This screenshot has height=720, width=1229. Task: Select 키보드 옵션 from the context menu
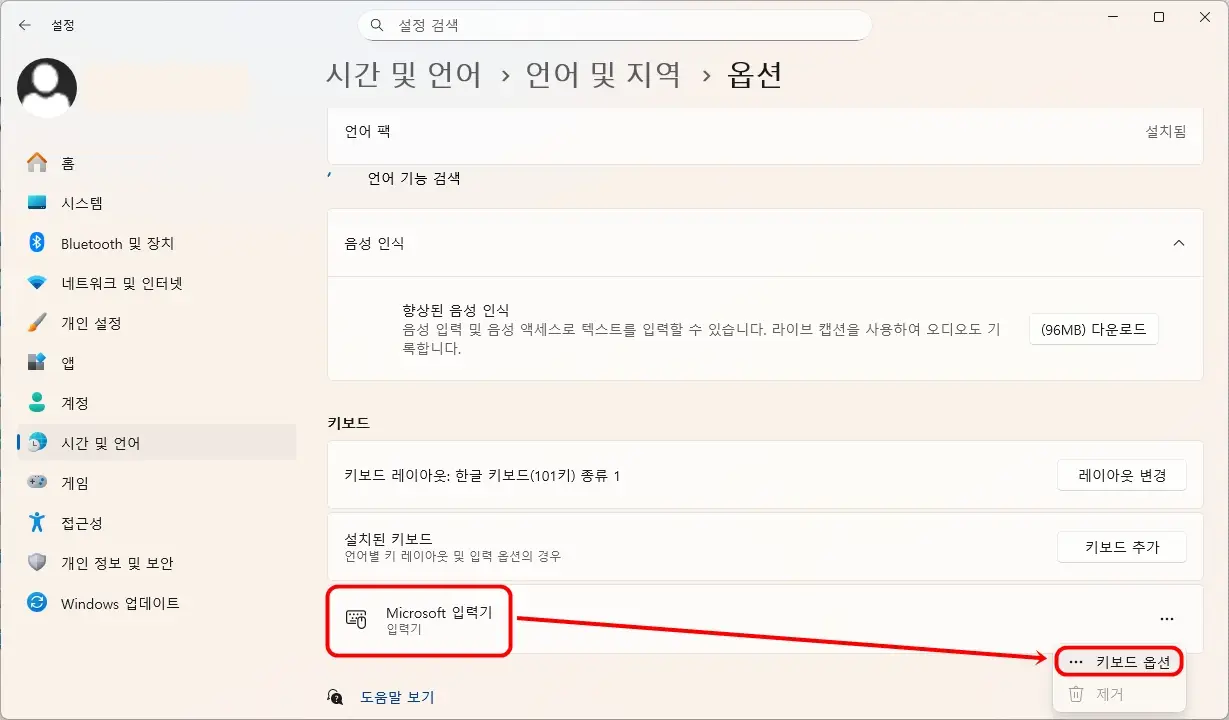pos(1119,661)
